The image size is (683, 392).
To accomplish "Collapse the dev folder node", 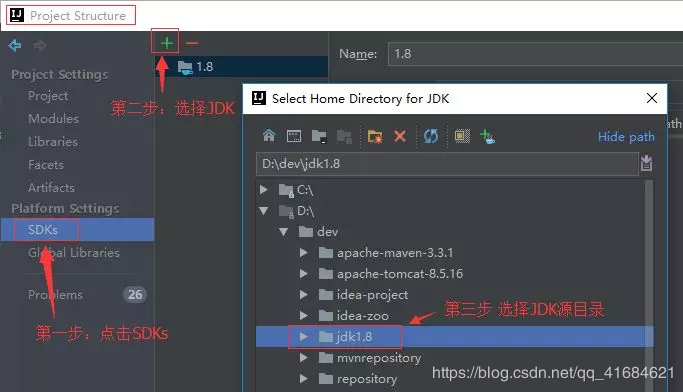I will [x=284, y=232].
